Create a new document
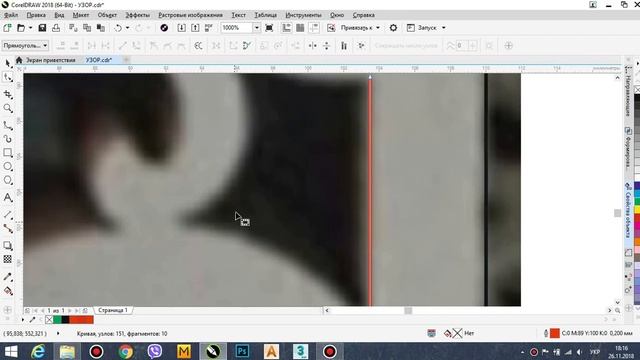This screenshot has height=360, width=640. pos(7,28)
